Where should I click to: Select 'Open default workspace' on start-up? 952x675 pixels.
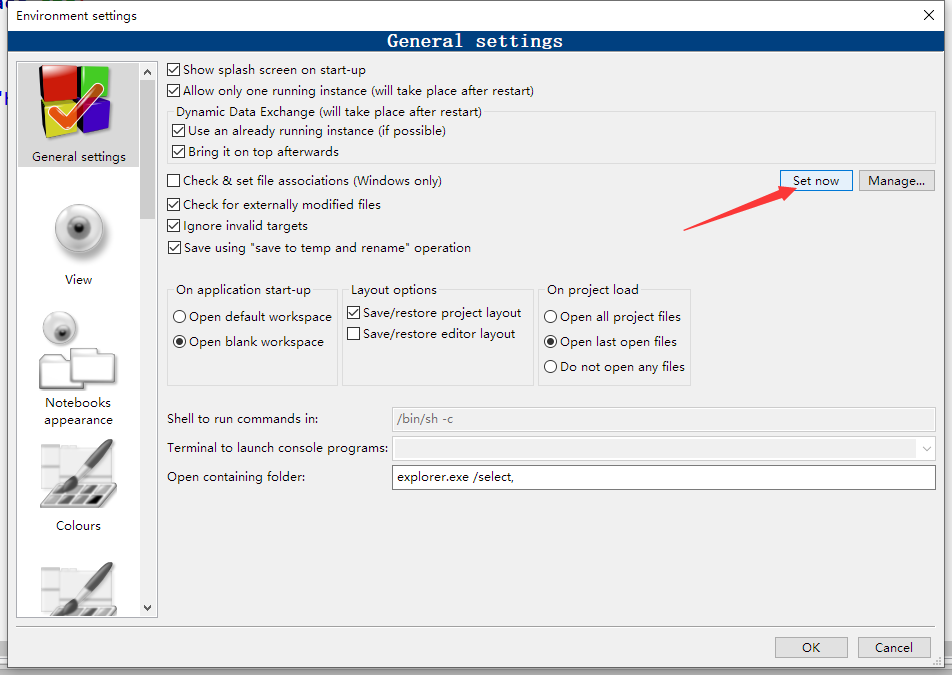(180, 316)
